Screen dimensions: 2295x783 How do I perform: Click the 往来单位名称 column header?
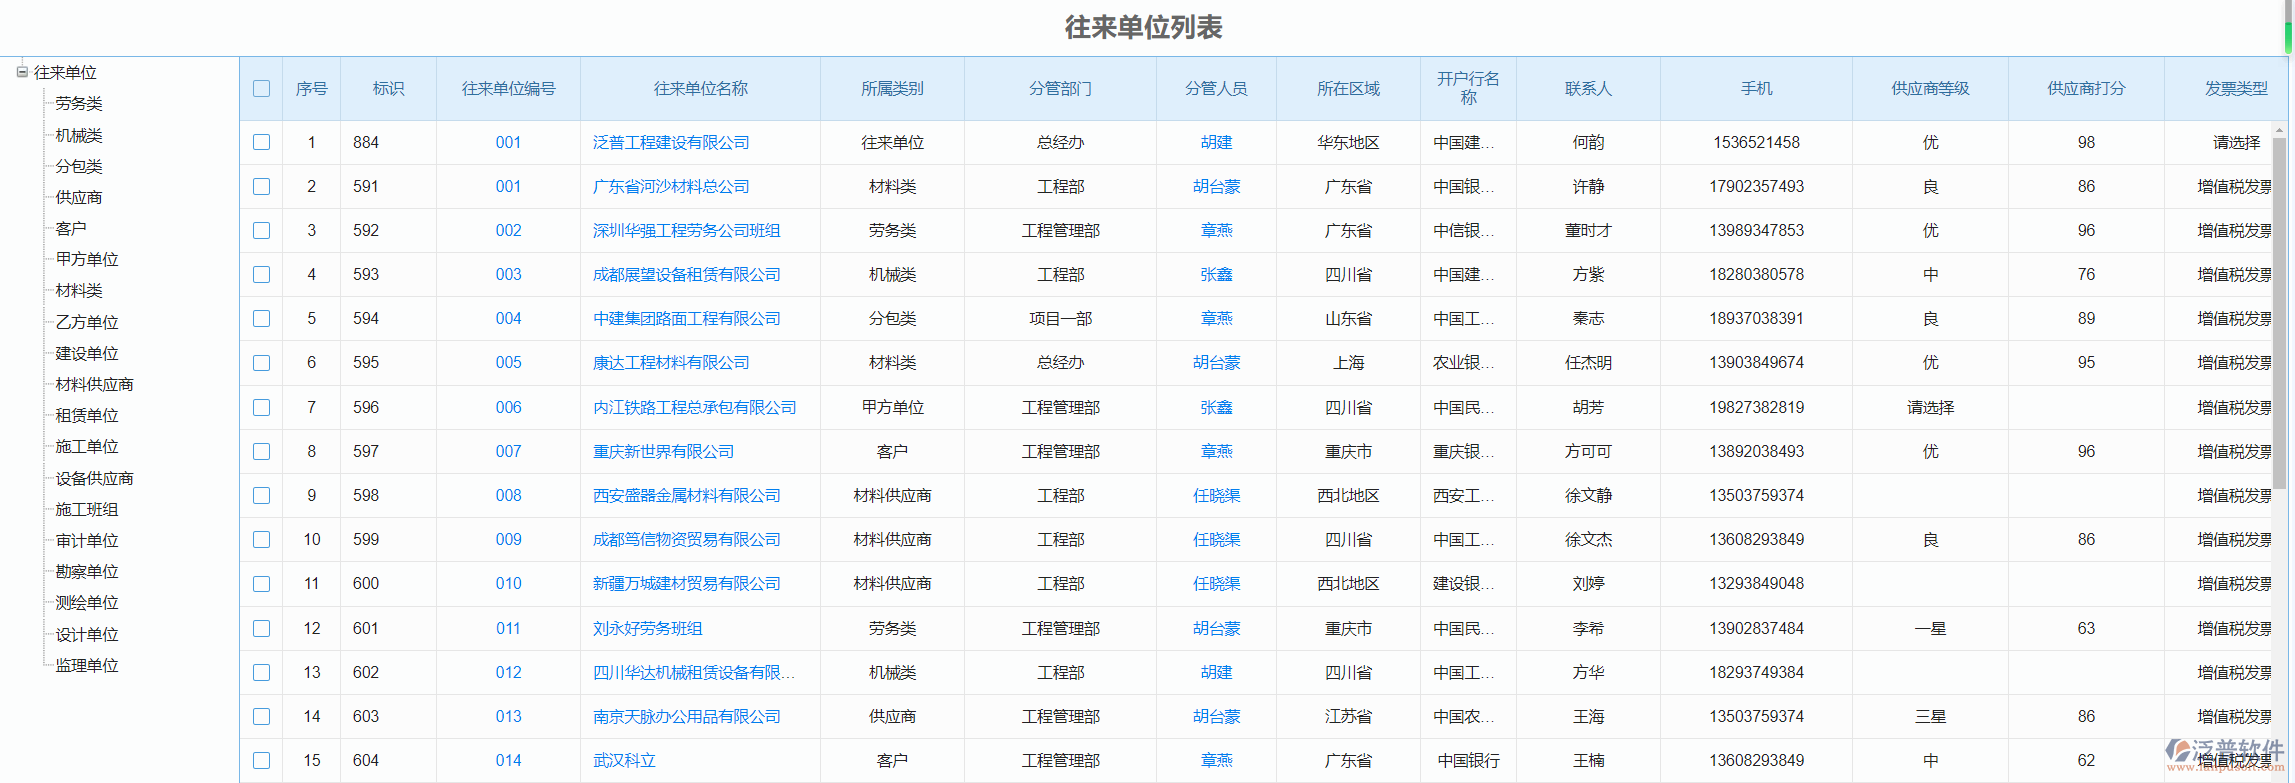[x=700, y=89]
